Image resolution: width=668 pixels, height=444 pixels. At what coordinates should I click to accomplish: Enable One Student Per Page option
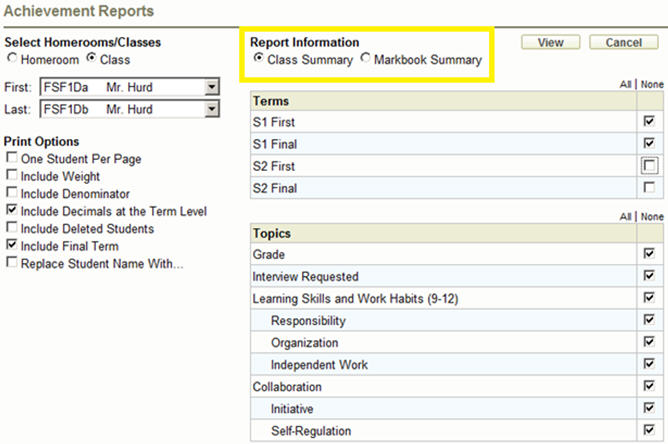click(11, 158)
